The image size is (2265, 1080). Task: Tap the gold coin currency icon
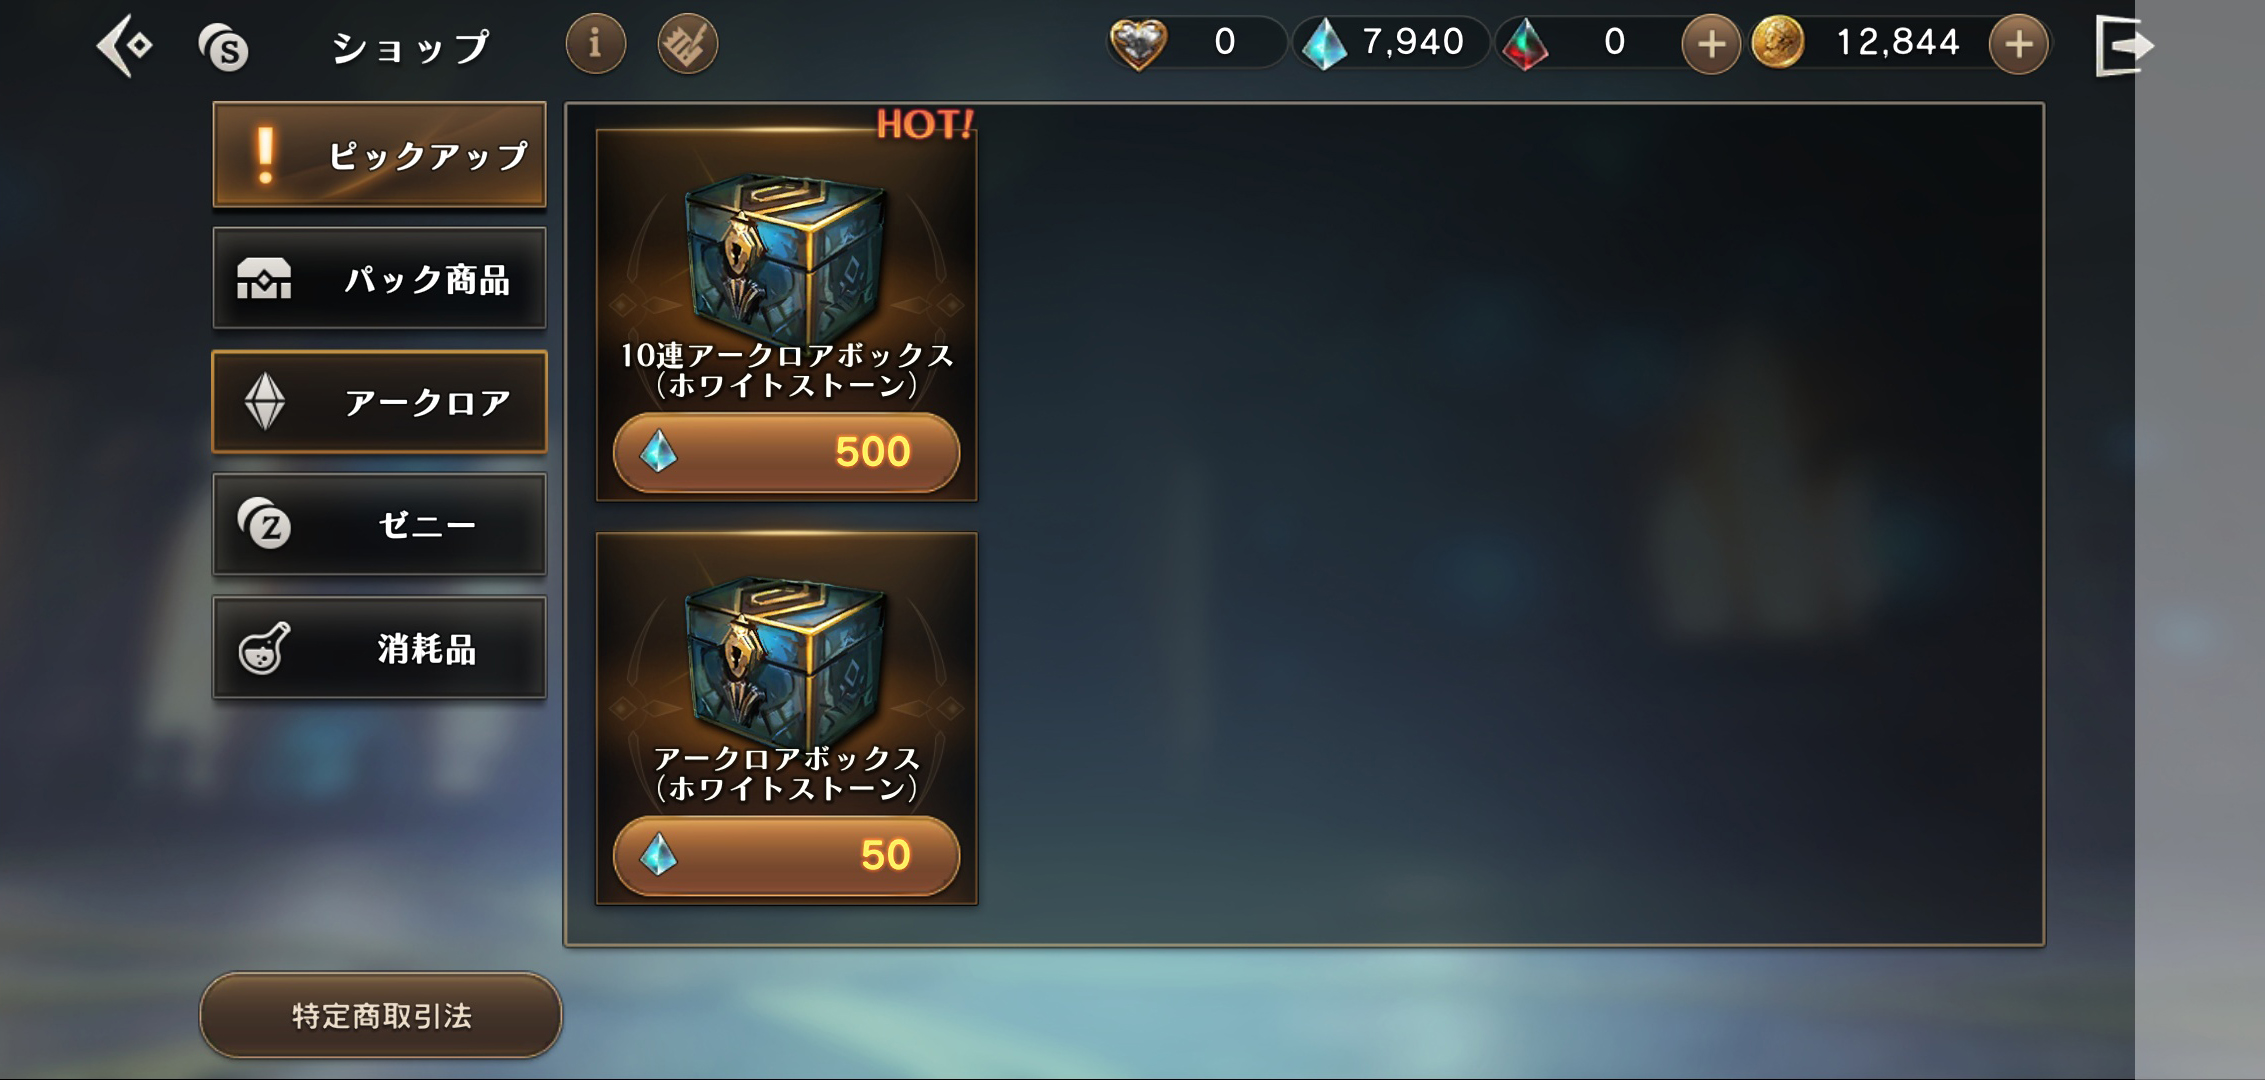1777,43
